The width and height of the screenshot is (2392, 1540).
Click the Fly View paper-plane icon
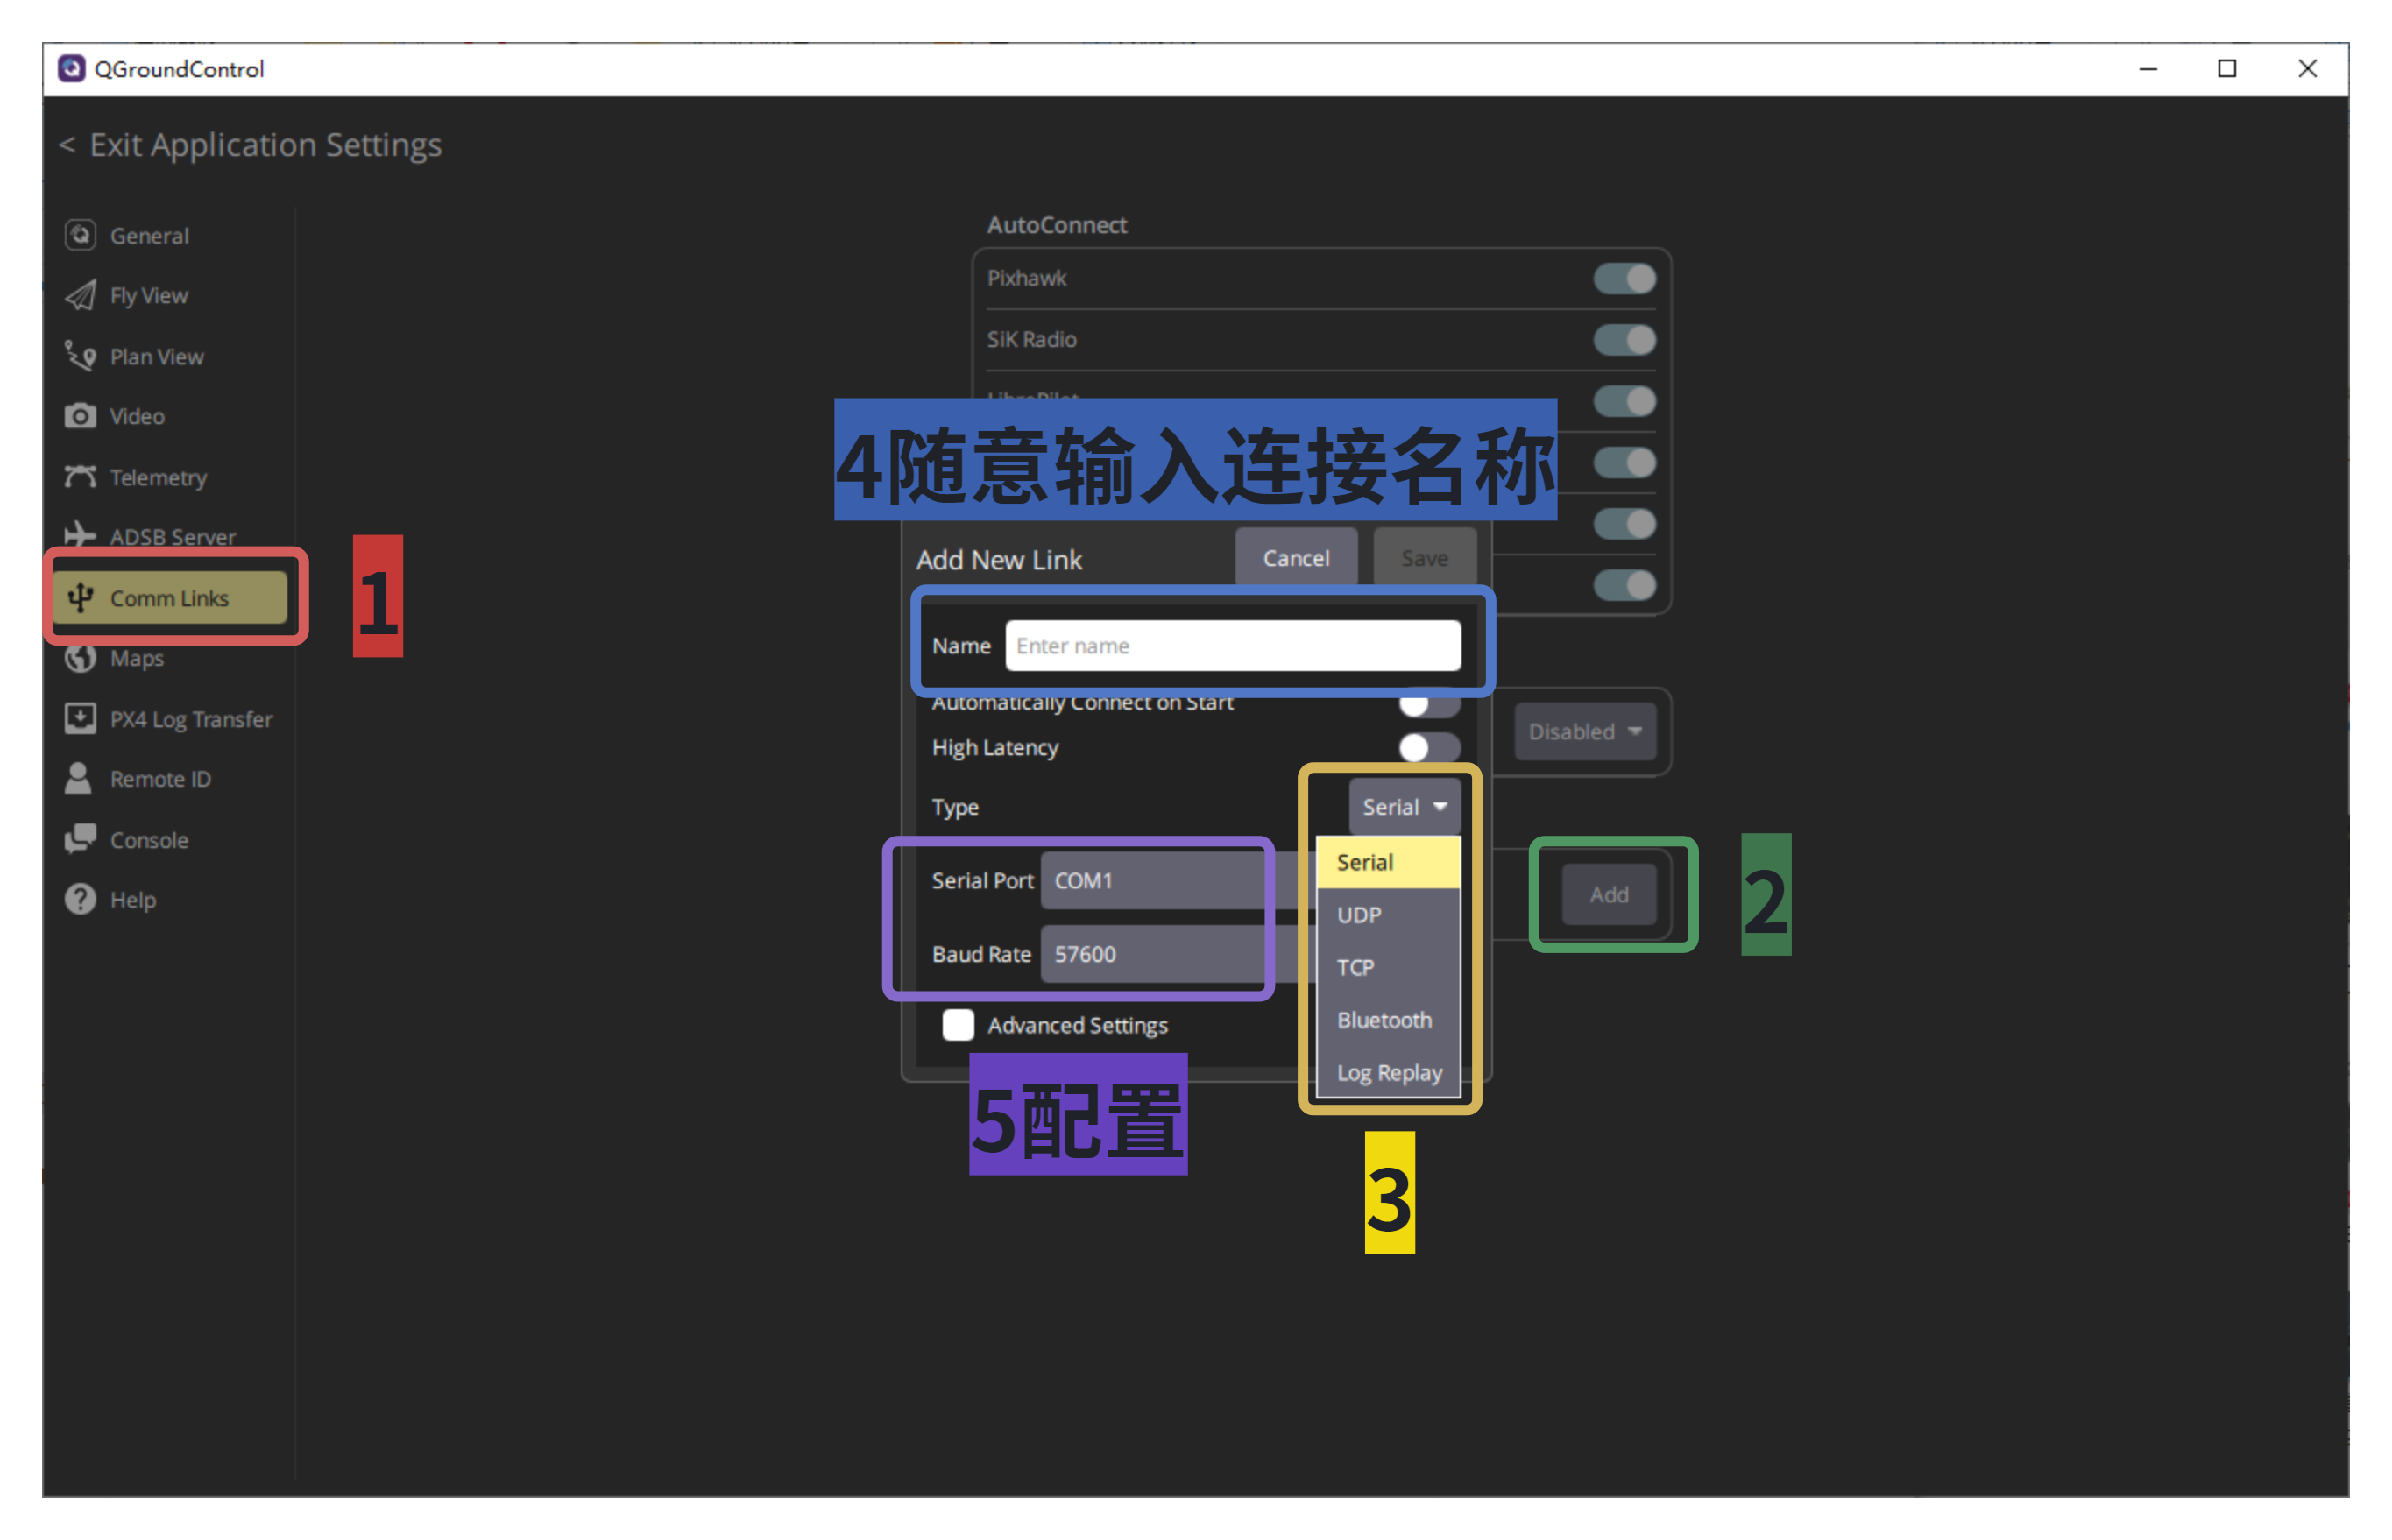pyautogui.click(x=80, y=295)
